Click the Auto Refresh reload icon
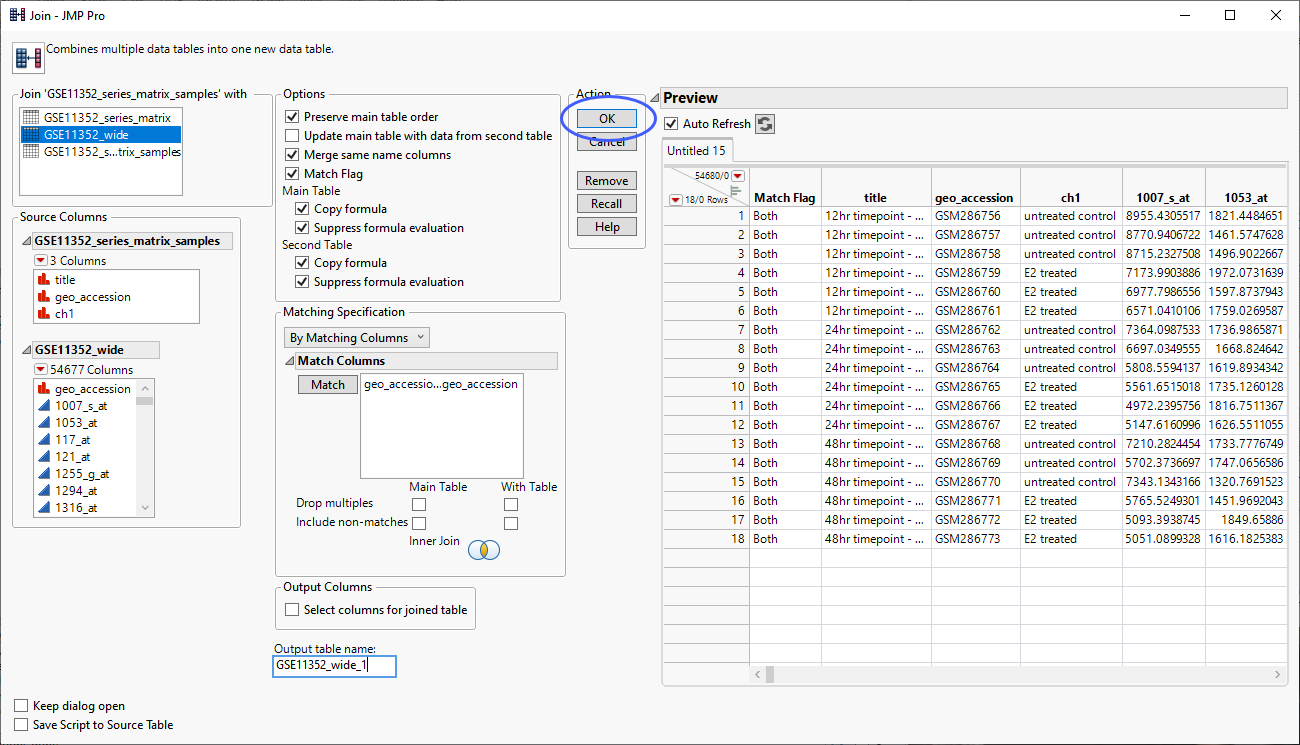The height and width of the screenshot is (745, 1300). click(765, 124)
